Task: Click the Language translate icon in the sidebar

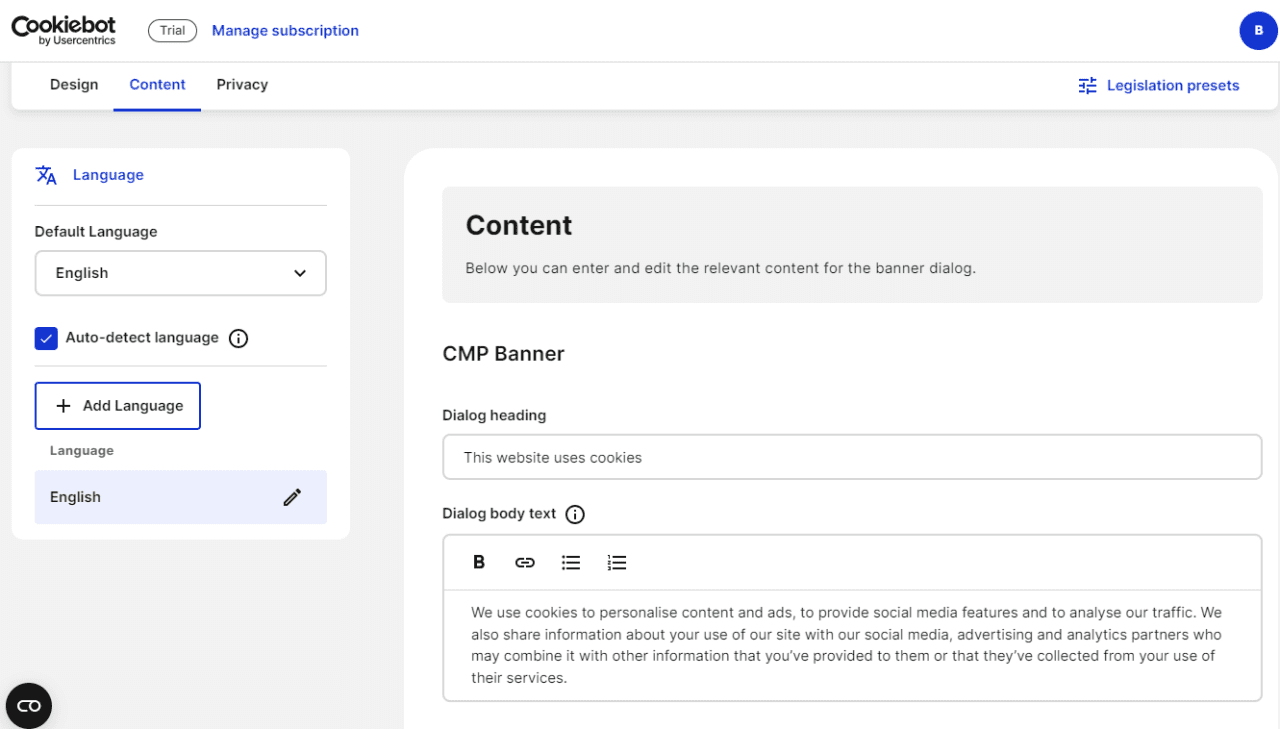Action: click(46, 174)
